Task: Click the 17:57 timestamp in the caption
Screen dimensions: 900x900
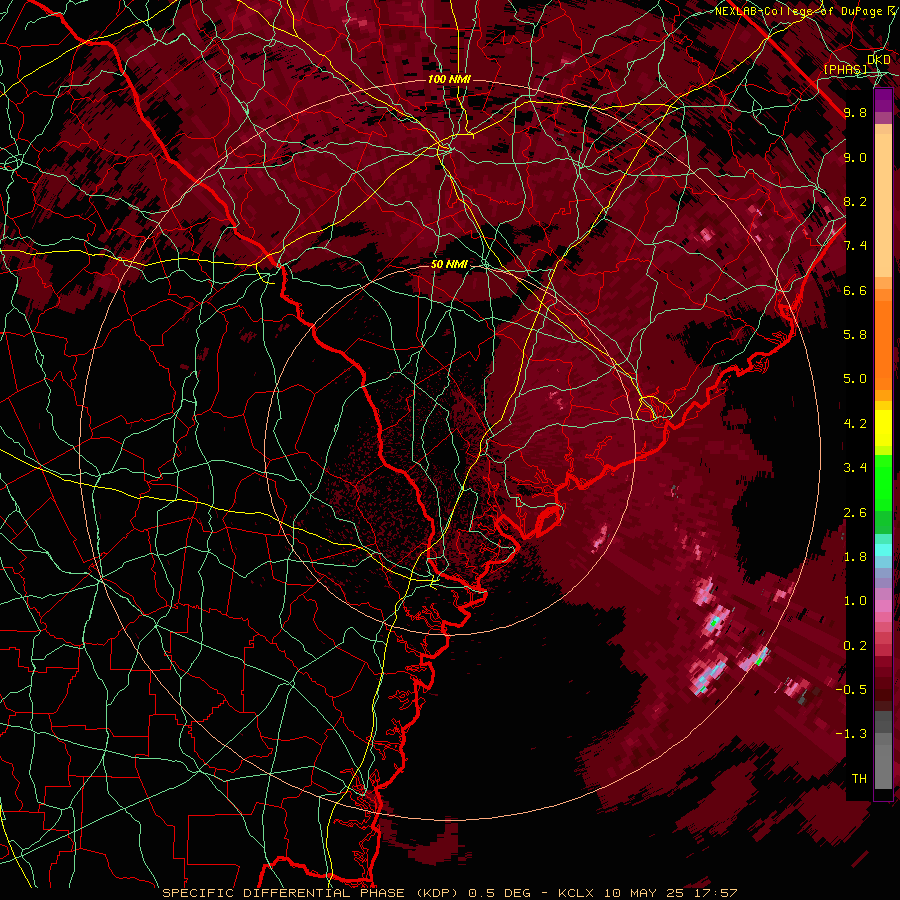Action: coord(714,893)
